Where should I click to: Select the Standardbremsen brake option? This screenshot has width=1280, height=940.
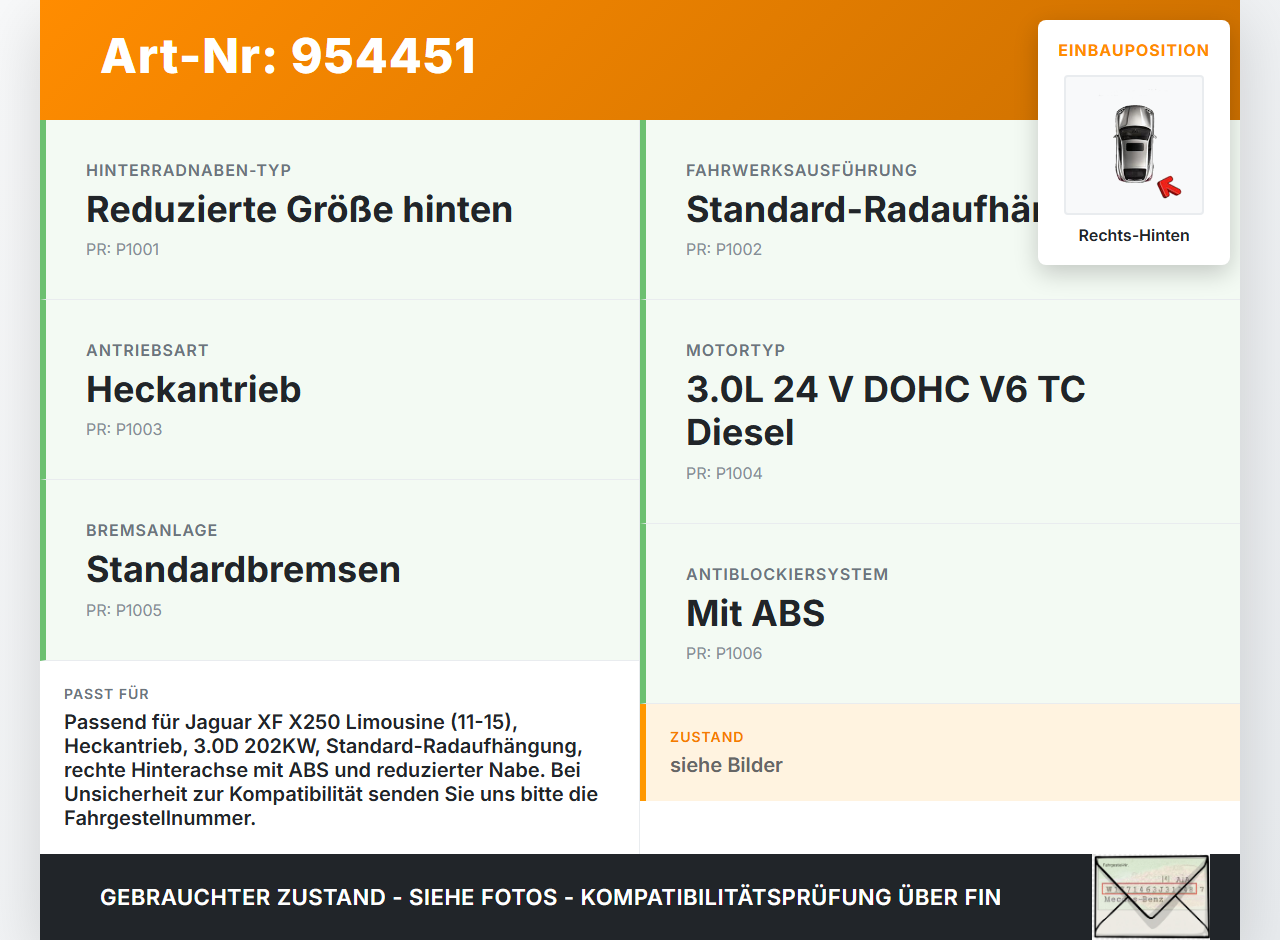coord(243,569)
